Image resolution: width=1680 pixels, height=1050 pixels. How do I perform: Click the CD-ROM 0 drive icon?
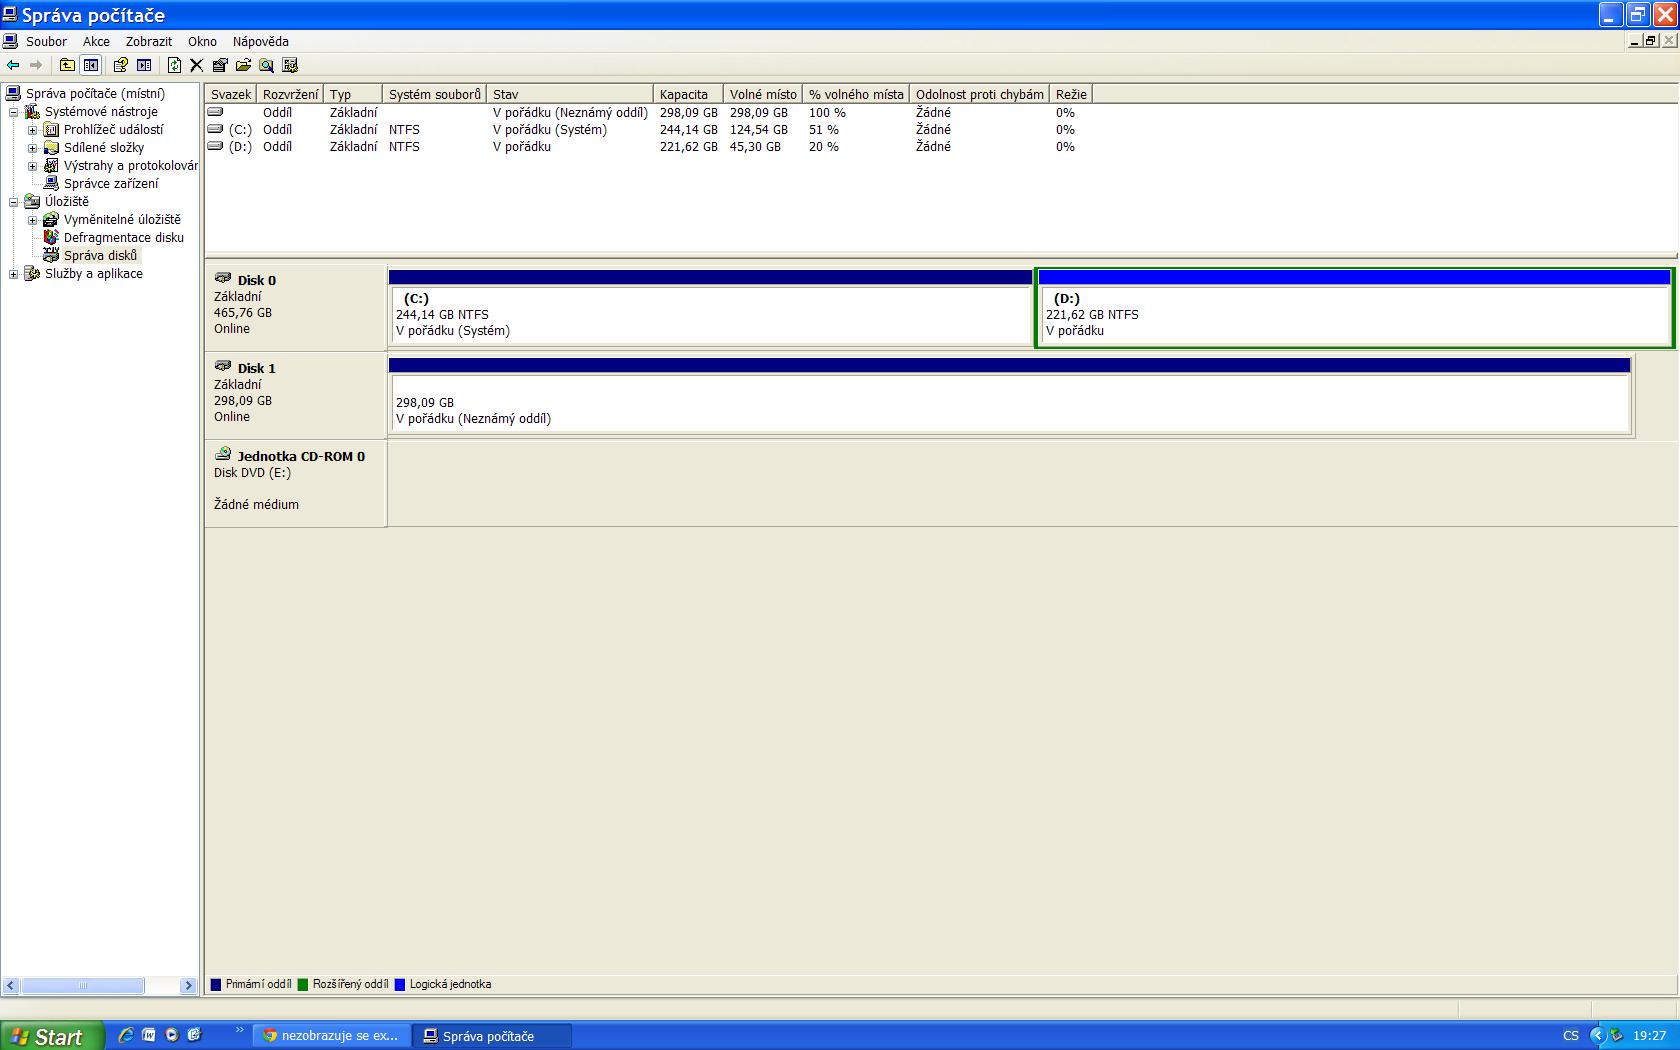223,455
